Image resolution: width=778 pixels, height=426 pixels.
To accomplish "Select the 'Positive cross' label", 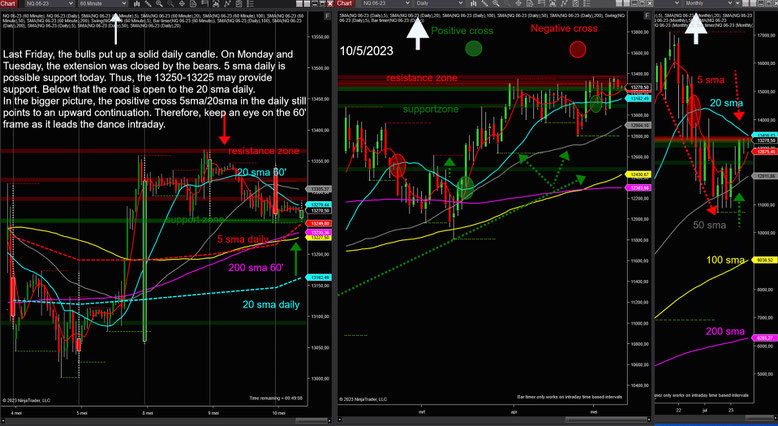I will [462, 31].
